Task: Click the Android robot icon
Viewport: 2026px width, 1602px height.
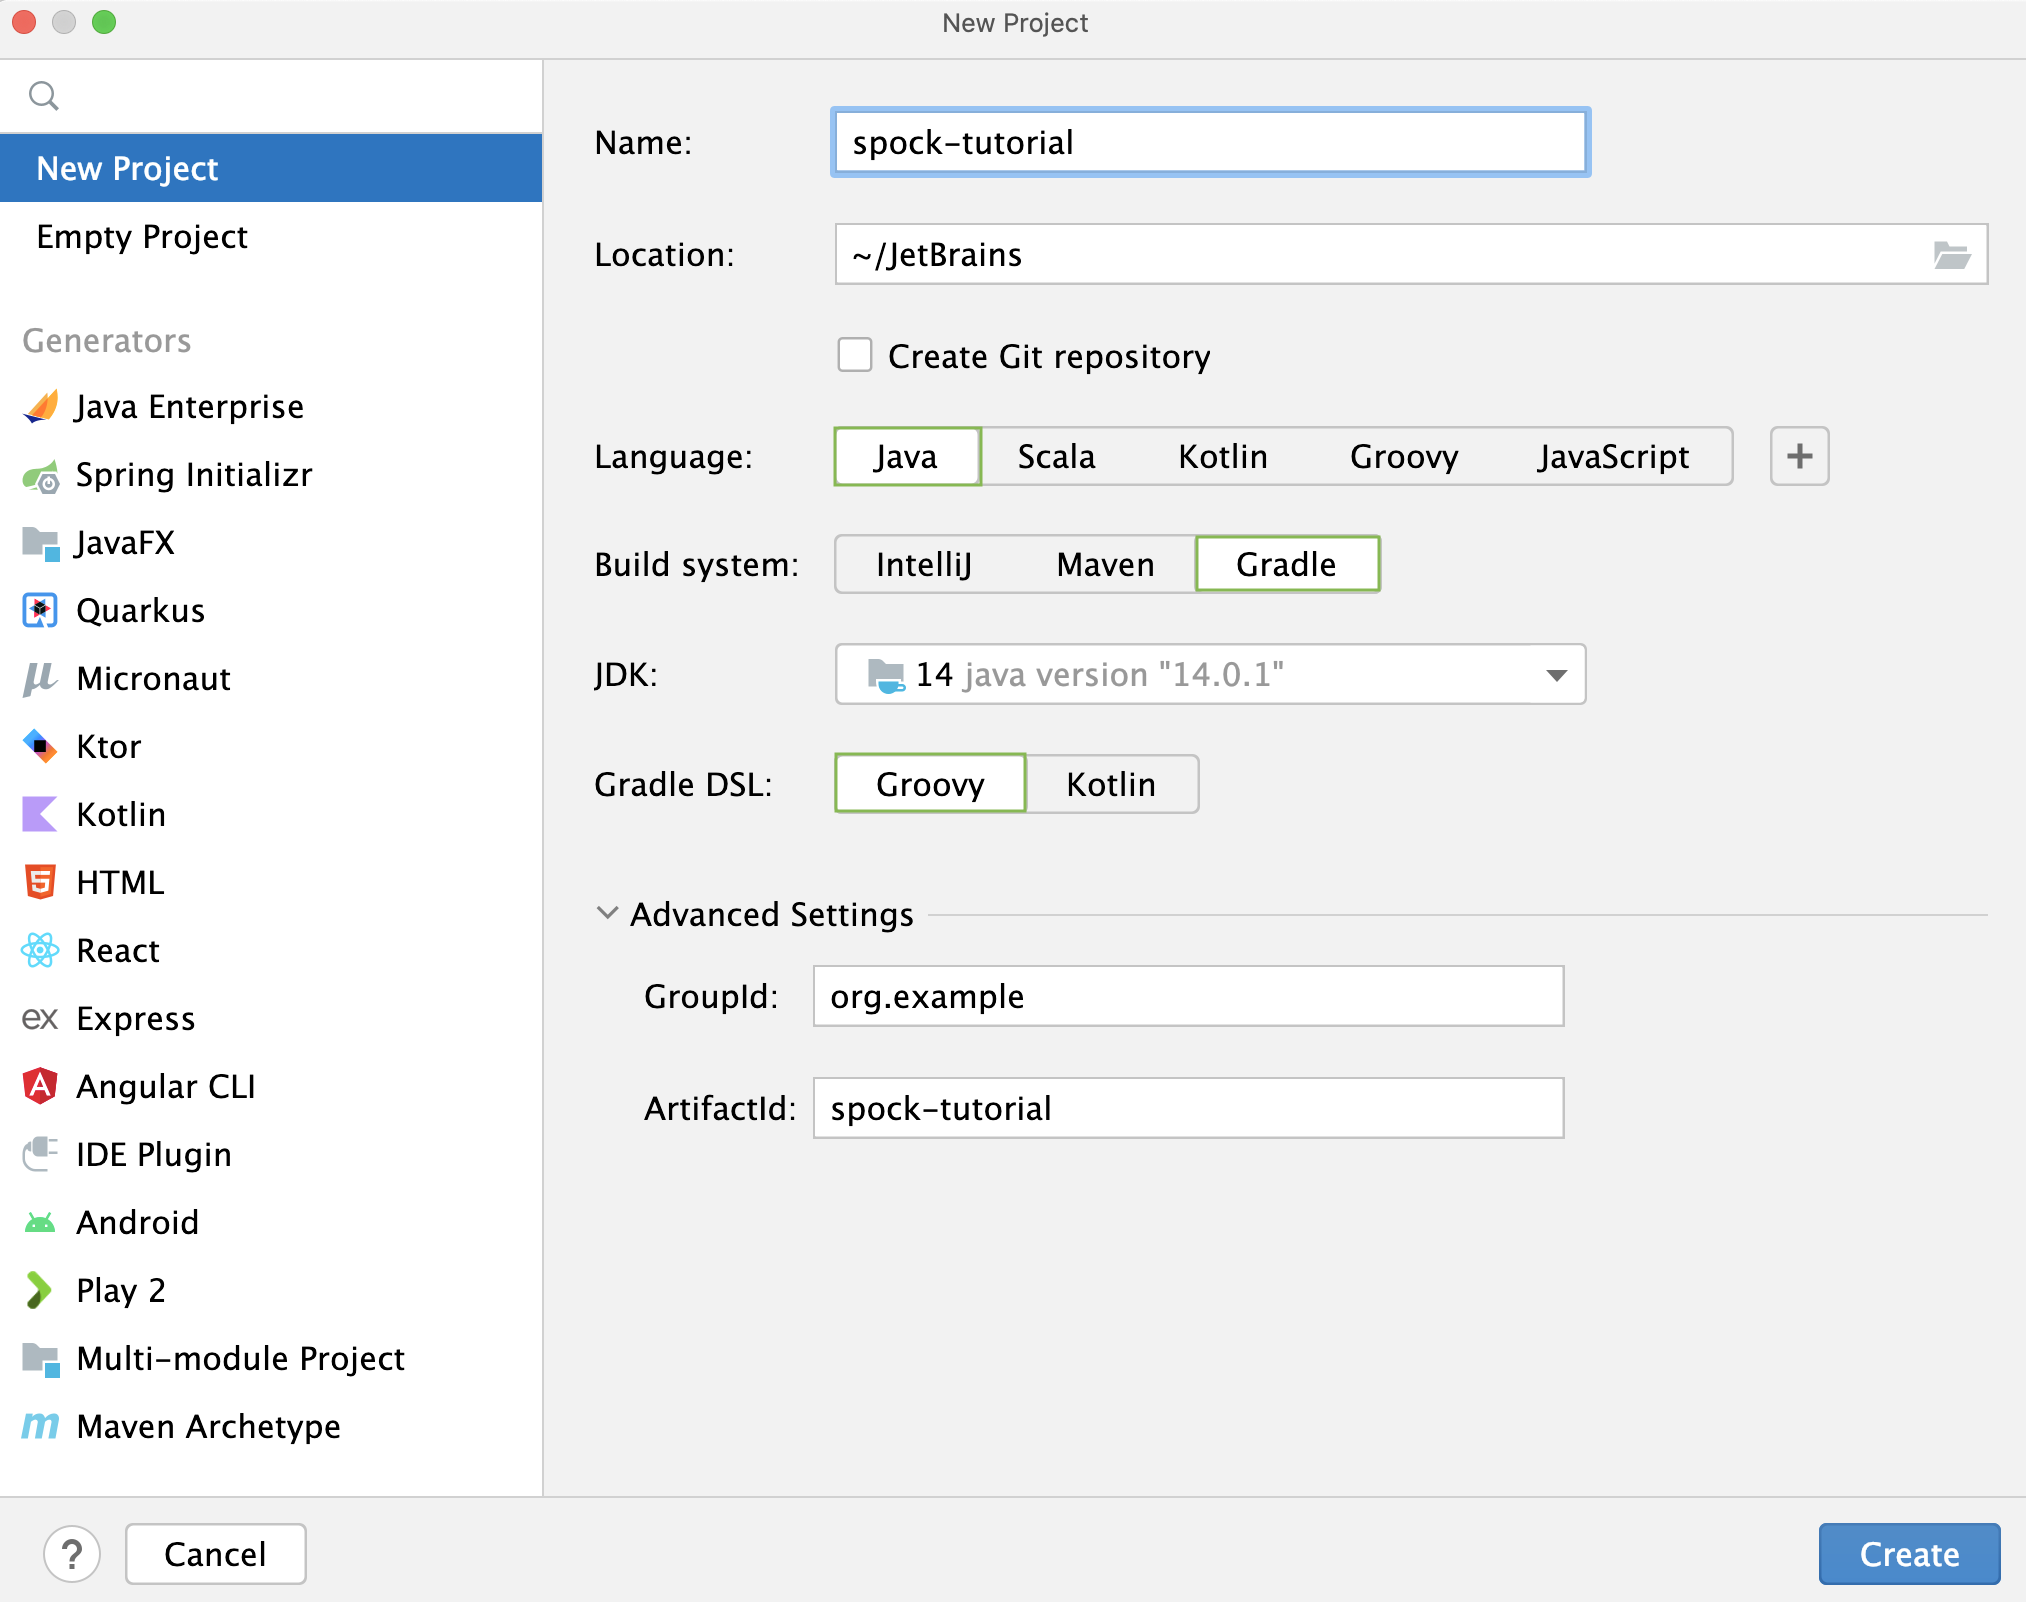Action: tap(40, 1223)
